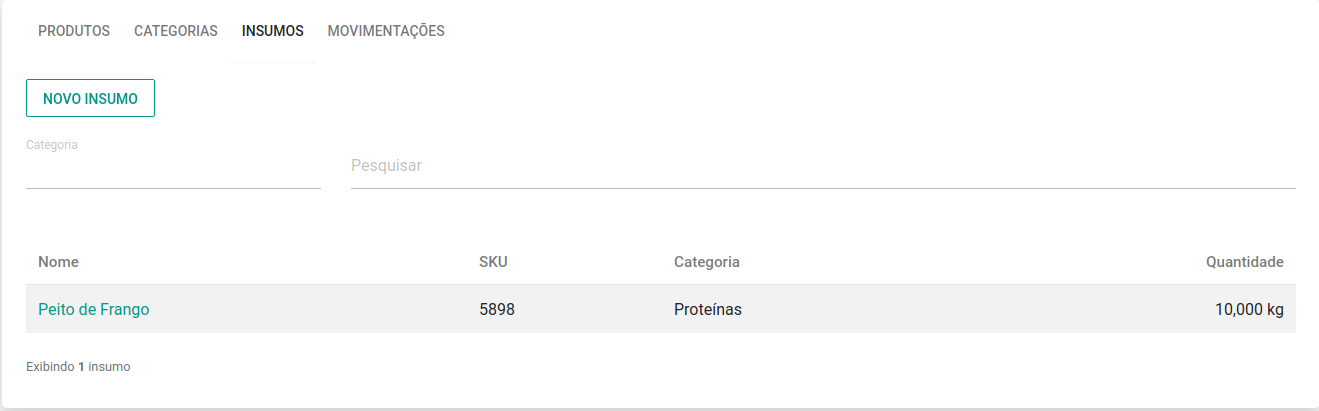The image size is (1319, 411).
Task: Sort by the Quantidade column header
Action: pos(1244,262)
